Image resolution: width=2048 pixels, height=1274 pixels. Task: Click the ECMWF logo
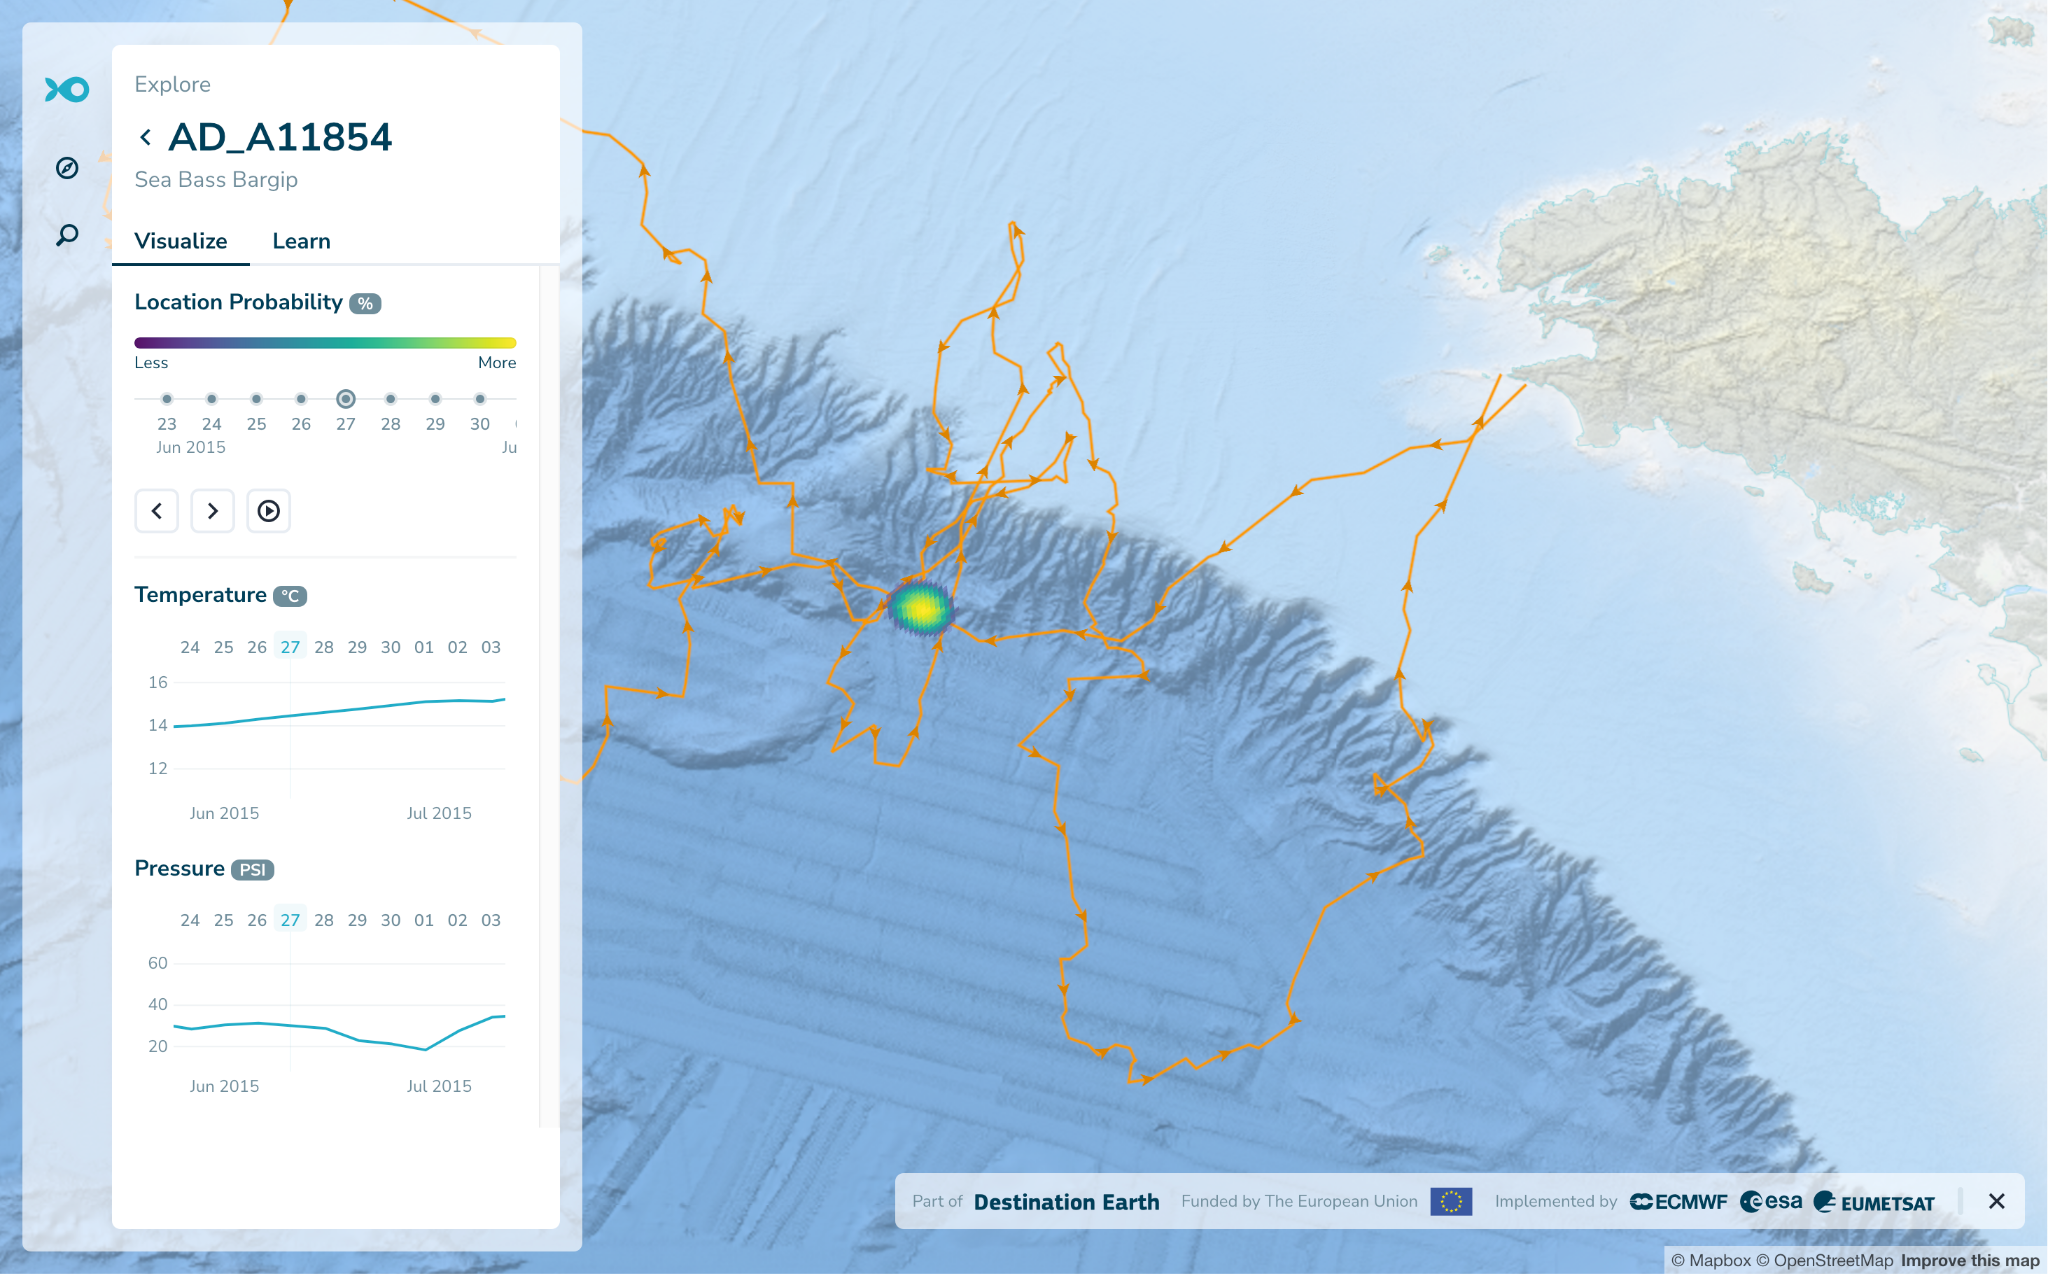point(1679,1202)
